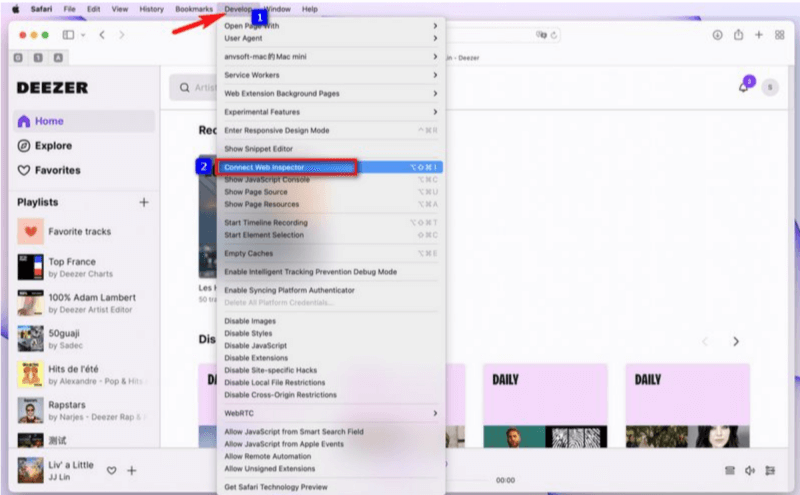This screenshot has height=495, width=800.
Task: Click the Safari downloads icon
Action: [717, 35]
